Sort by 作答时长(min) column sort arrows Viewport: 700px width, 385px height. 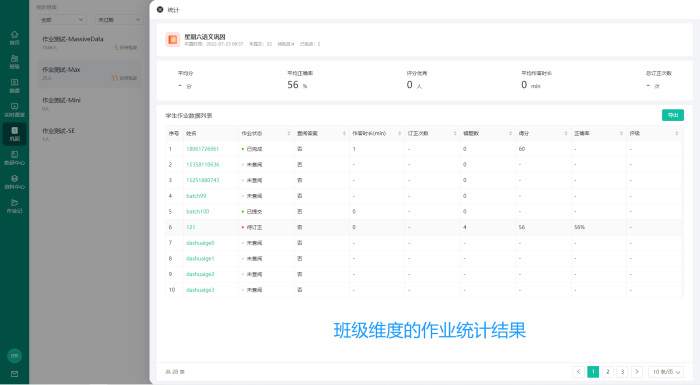400,134
